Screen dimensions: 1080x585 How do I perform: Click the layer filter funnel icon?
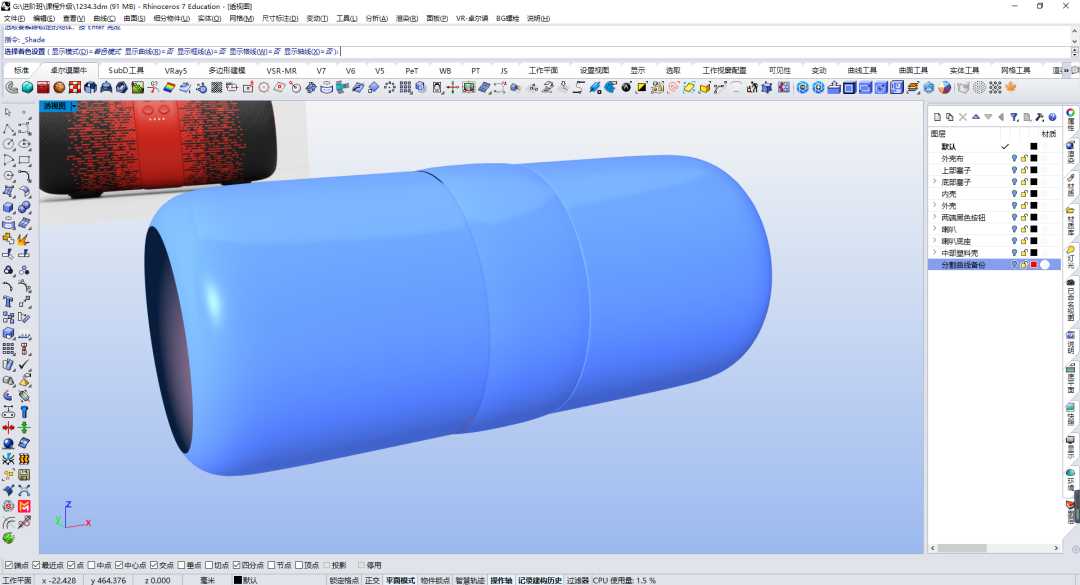click(x=1014, y=117)
